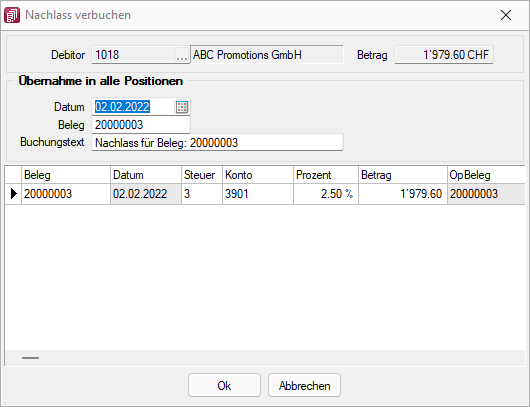Click the Beleg column header

coord(66,175)
